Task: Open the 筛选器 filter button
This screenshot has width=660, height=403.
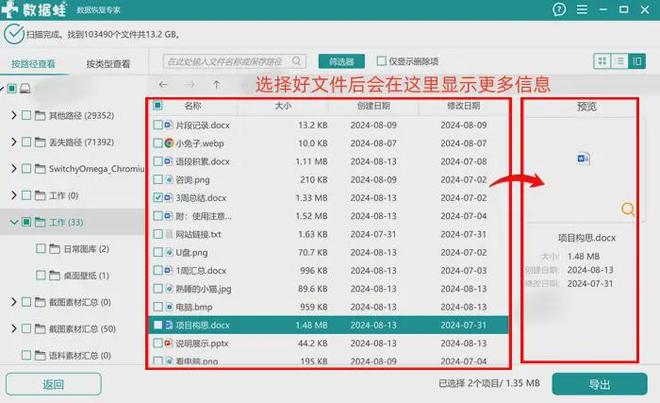Action: tap(341, 61)
